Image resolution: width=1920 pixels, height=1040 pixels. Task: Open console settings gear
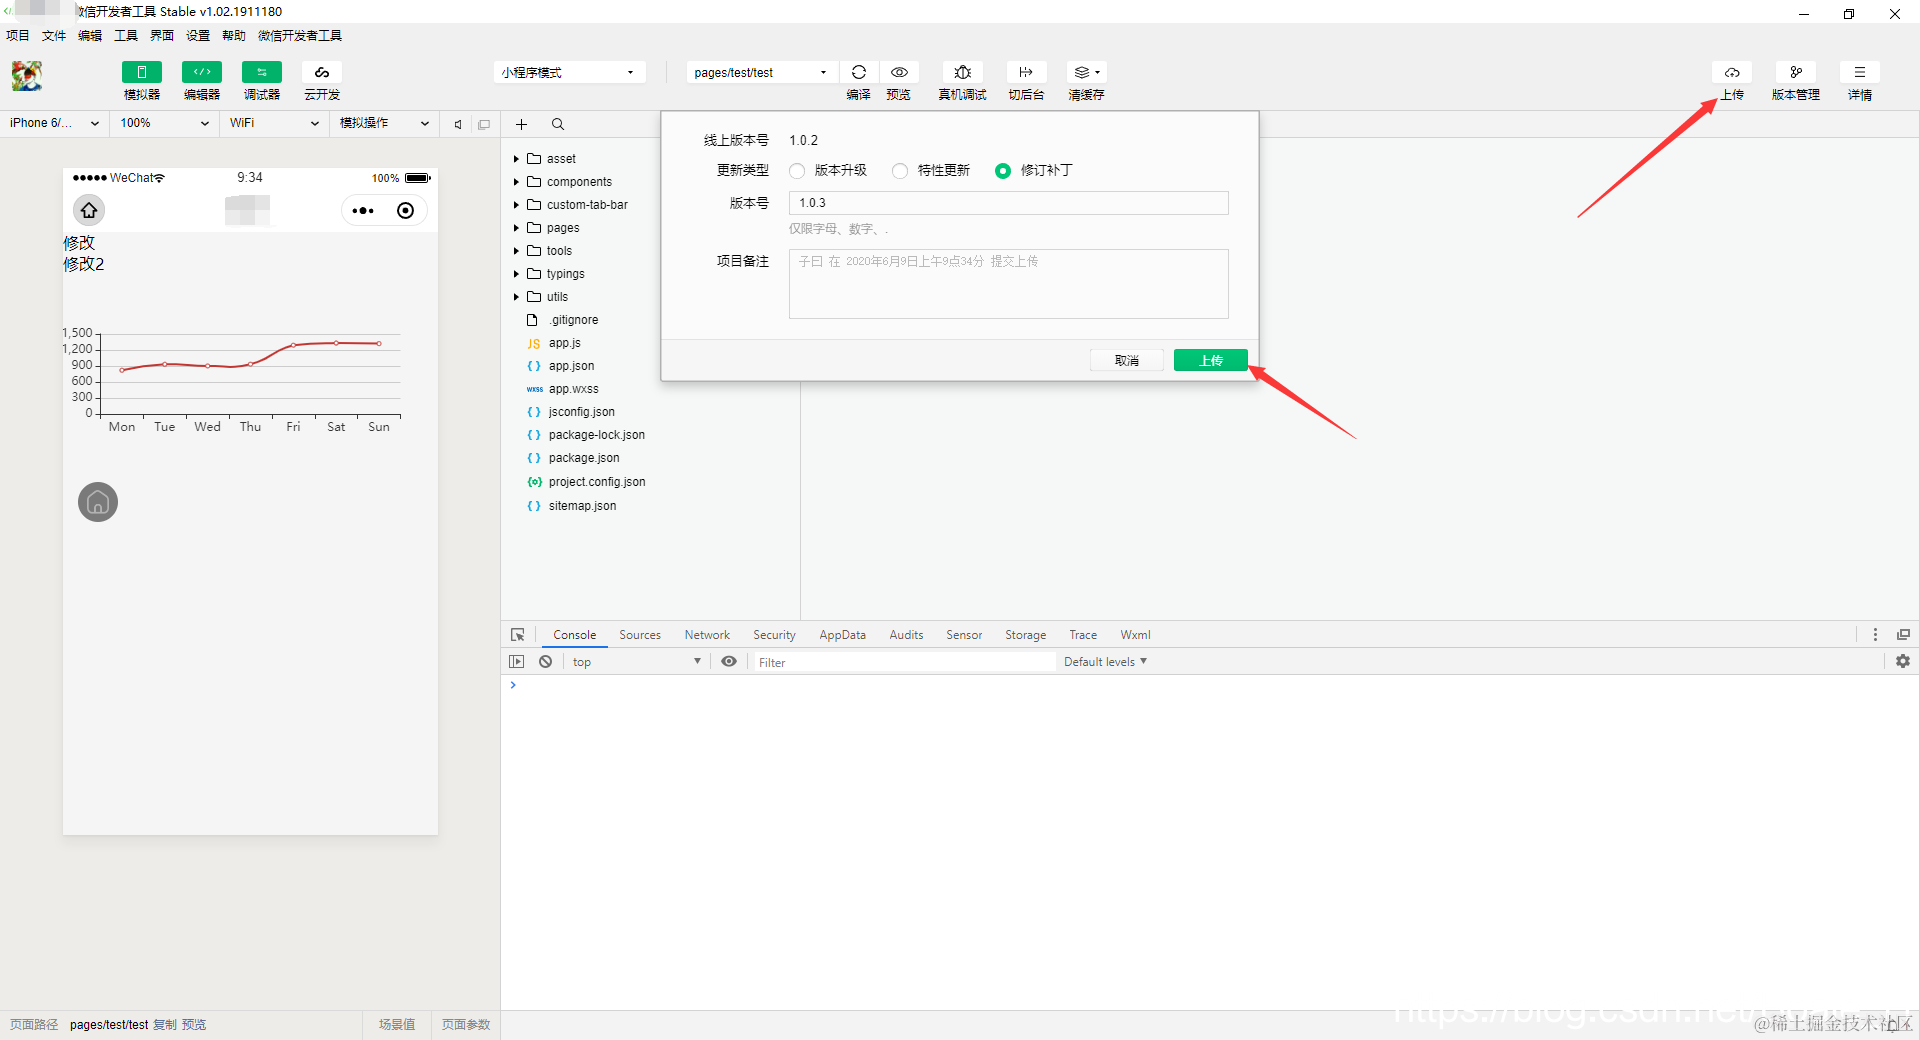pyautogui.click(x=1903, y=661)
